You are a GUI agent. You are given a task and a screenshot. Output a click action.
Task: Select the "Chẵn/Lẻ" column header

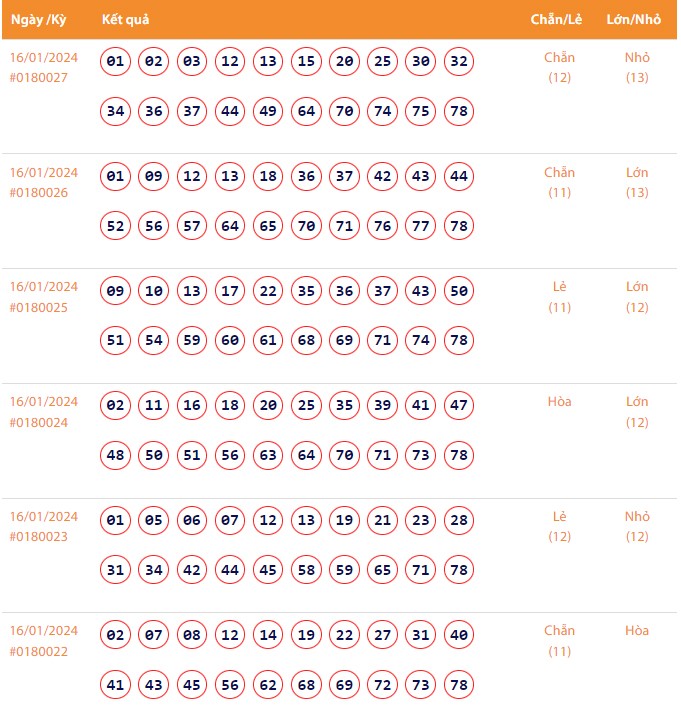coord(559,20)
